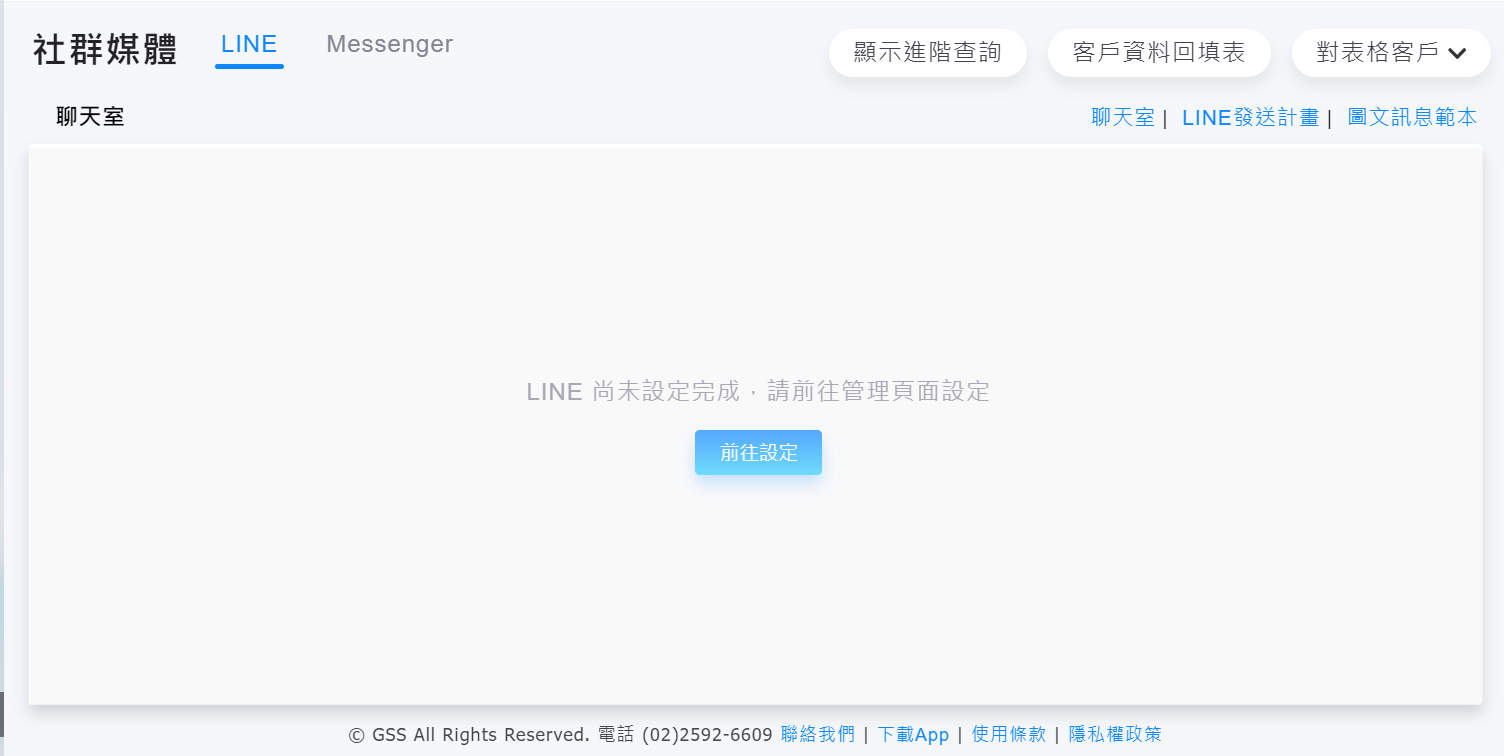1504x756 pixels.
Task: Go to the LINE發送計畫 page
Action: 1250,118
